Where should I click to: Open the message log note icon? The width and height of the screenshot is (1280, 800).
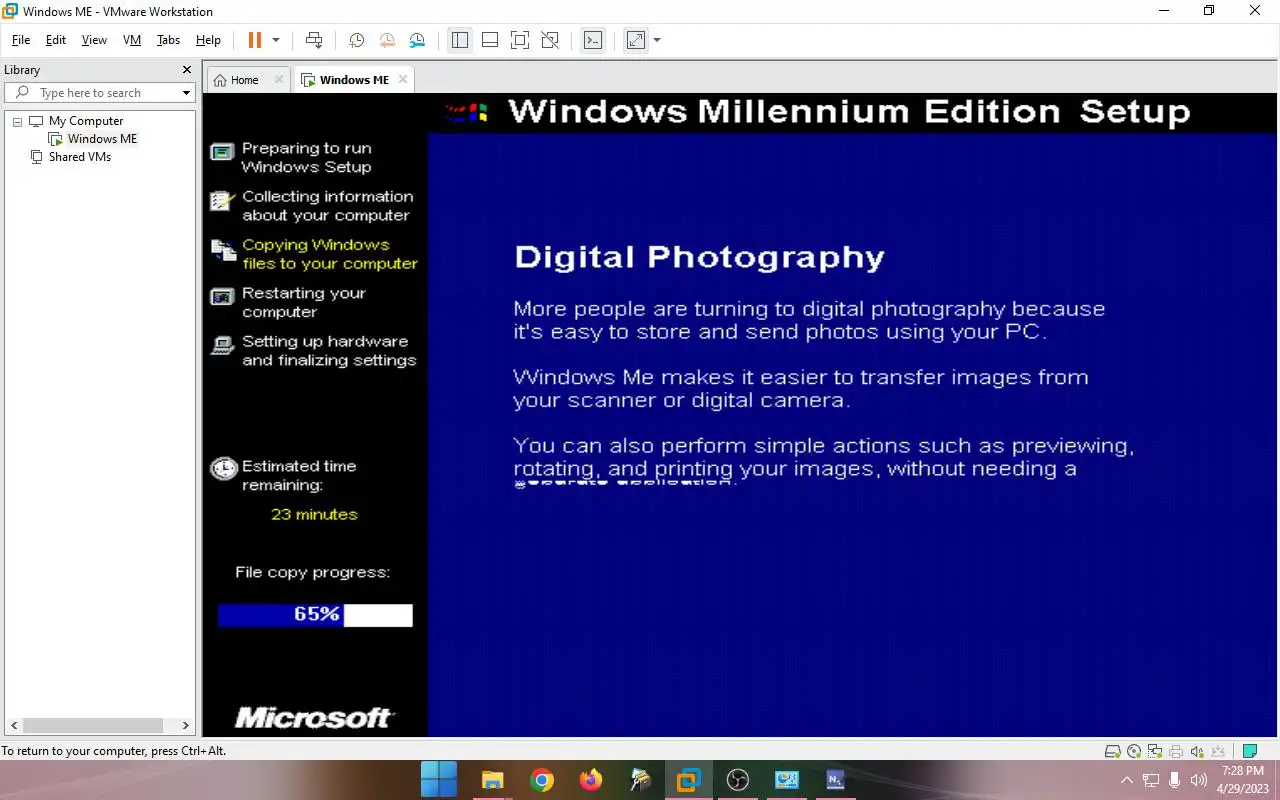[x=1250, y=751]
